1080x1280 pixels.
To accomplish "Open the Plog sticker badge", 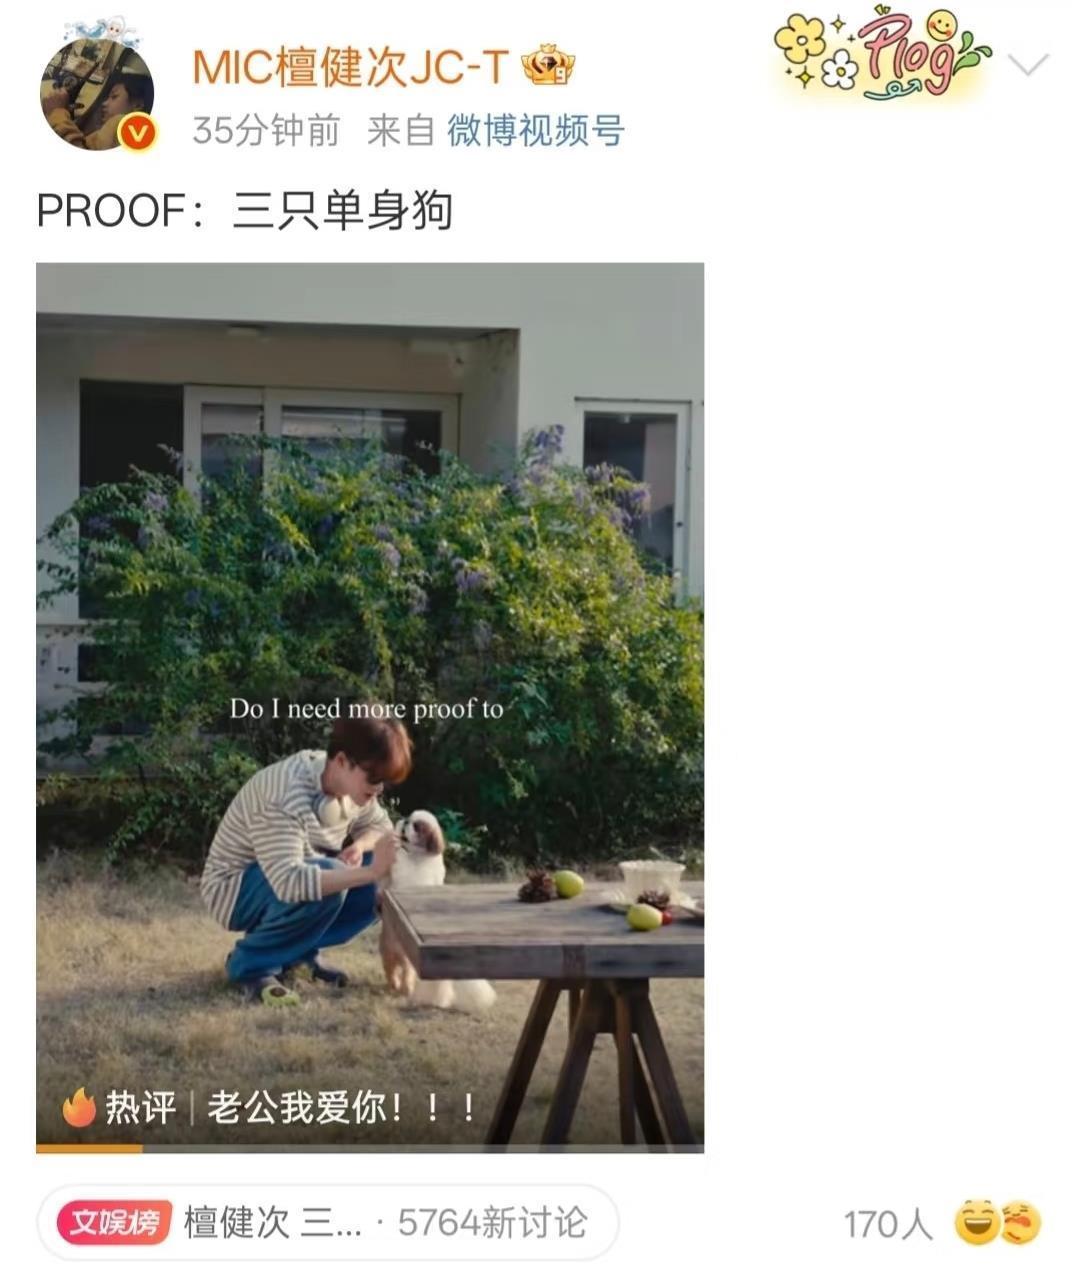I will pos(882,52).
